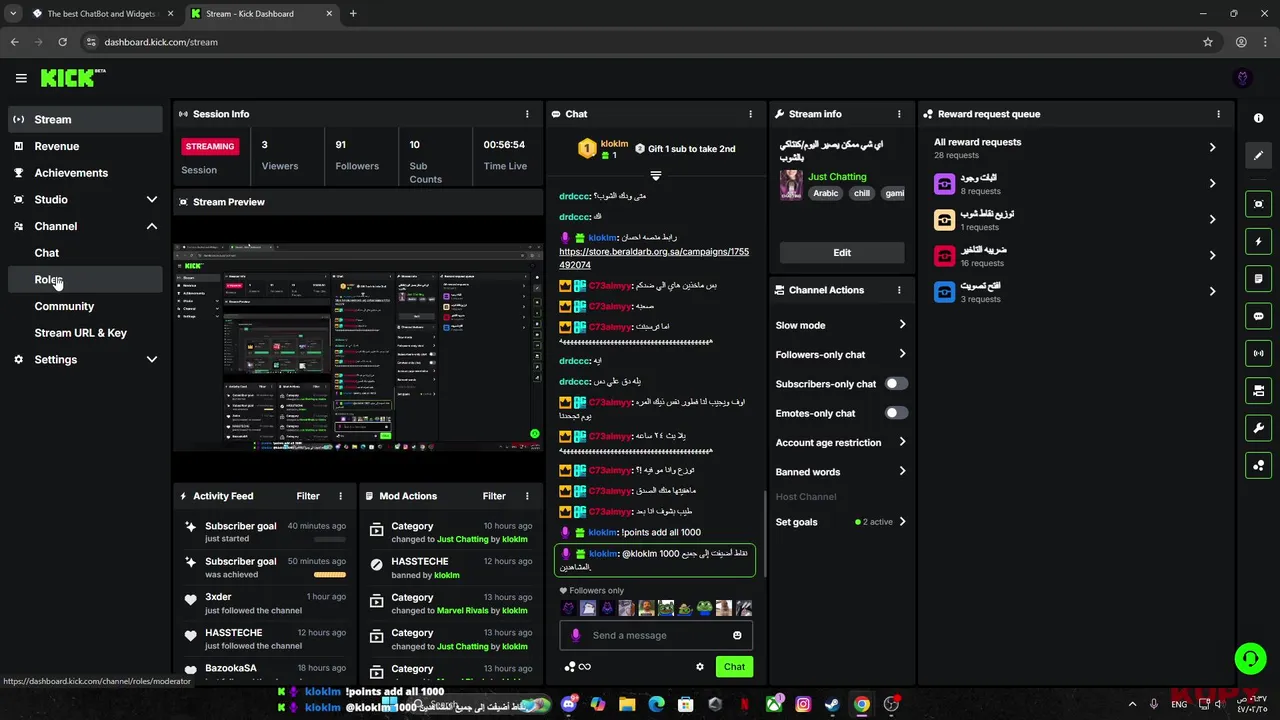Open the Kick logo home link
Screen dimensions: 1280x720
[73, 78]
